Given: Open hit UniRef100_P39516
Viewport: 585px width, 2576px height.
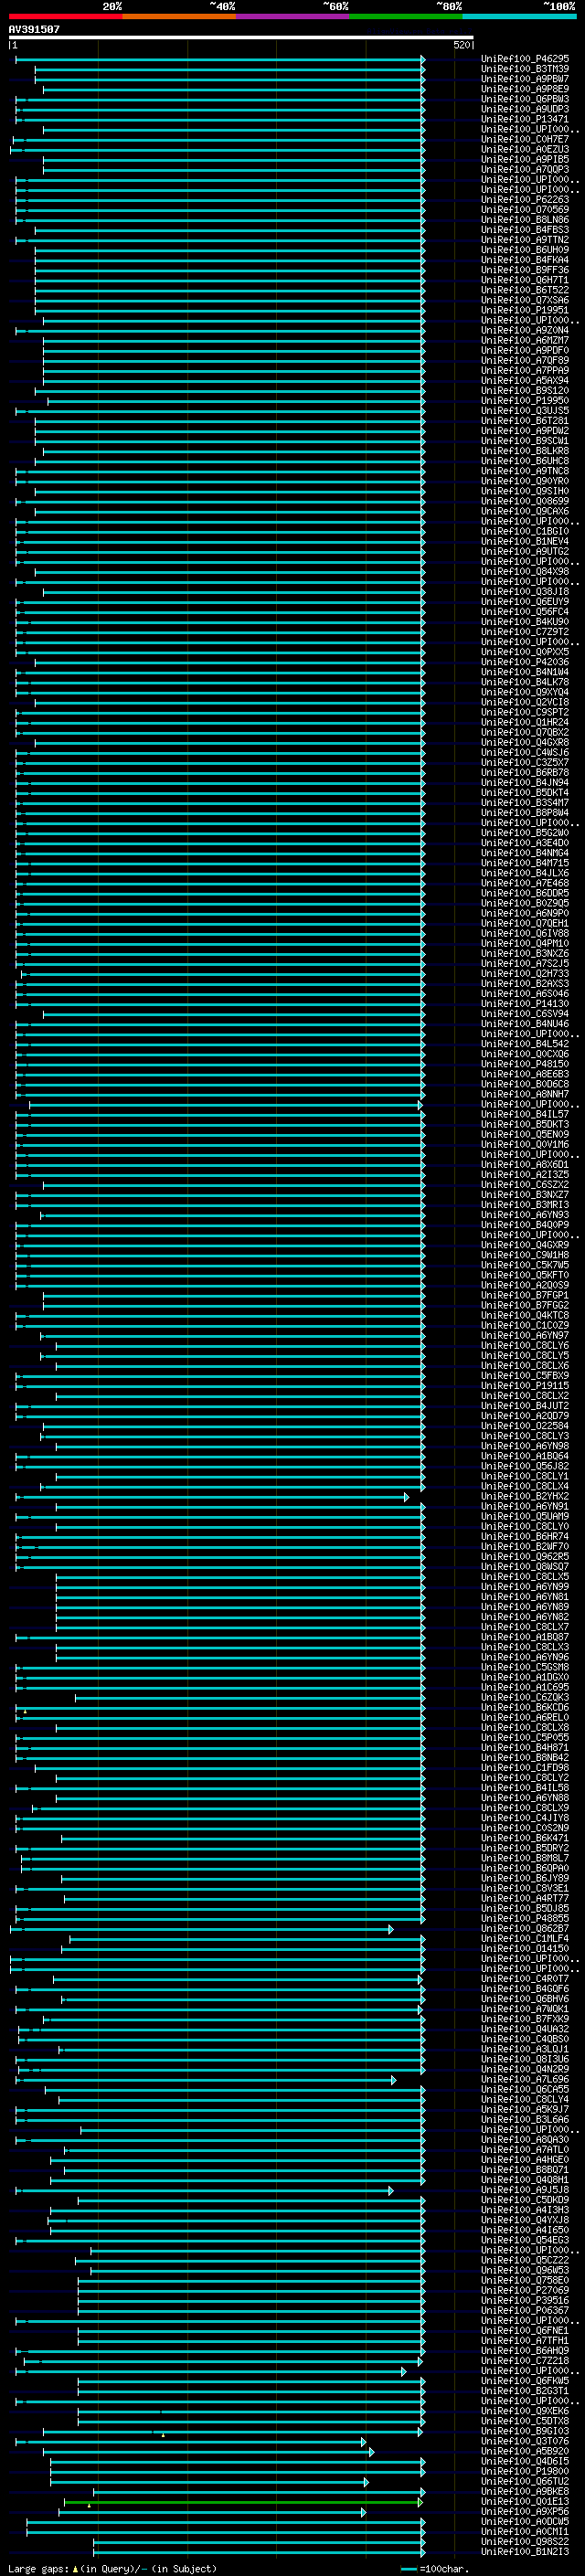Looking at the screenshot, I should point(525,2300).
